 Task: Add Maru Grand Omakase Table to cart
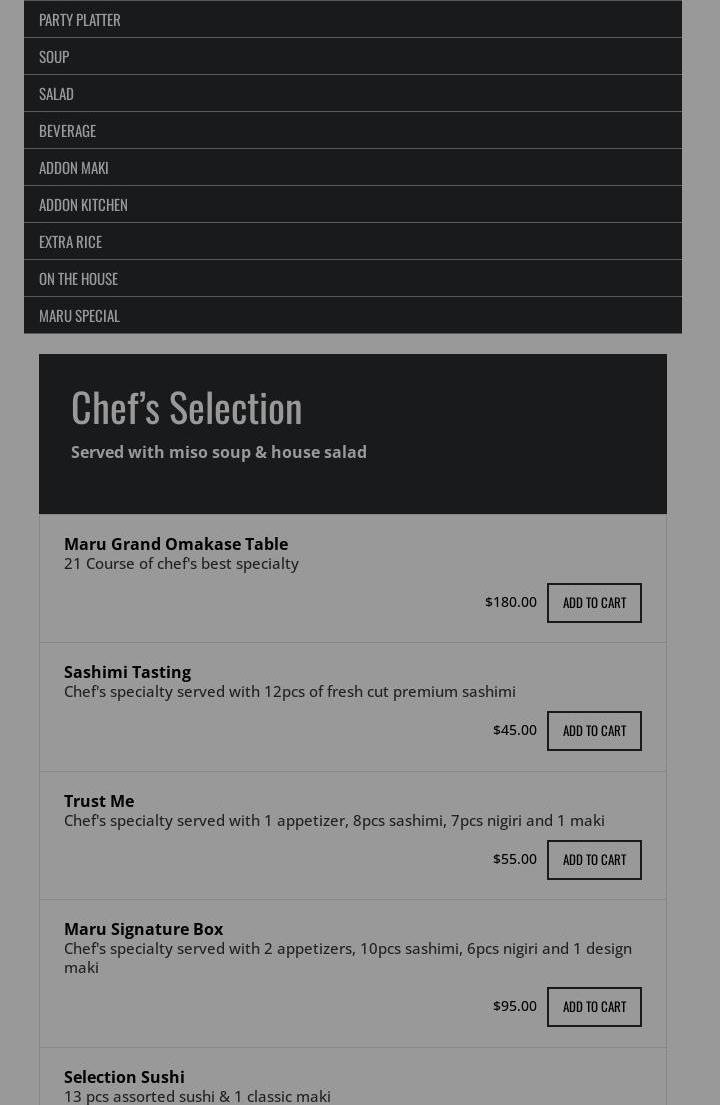click(x=594, y=603)
